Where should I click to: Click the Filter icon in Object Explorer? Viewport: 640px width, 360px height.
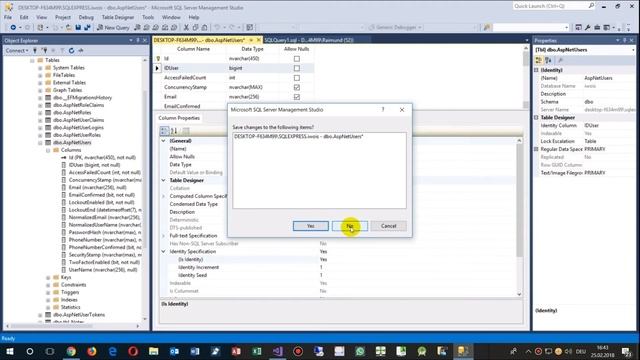62,51
